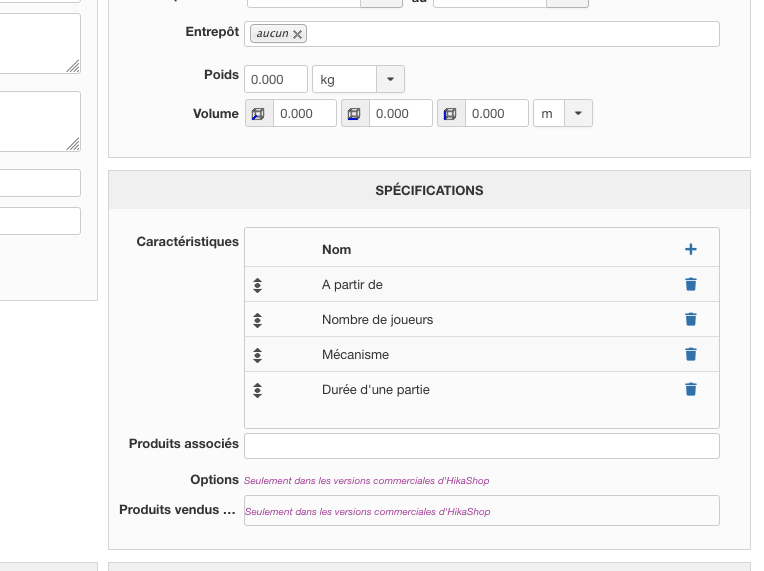Click the reorder handle beside "Mécanisme"

coord(257,355)
